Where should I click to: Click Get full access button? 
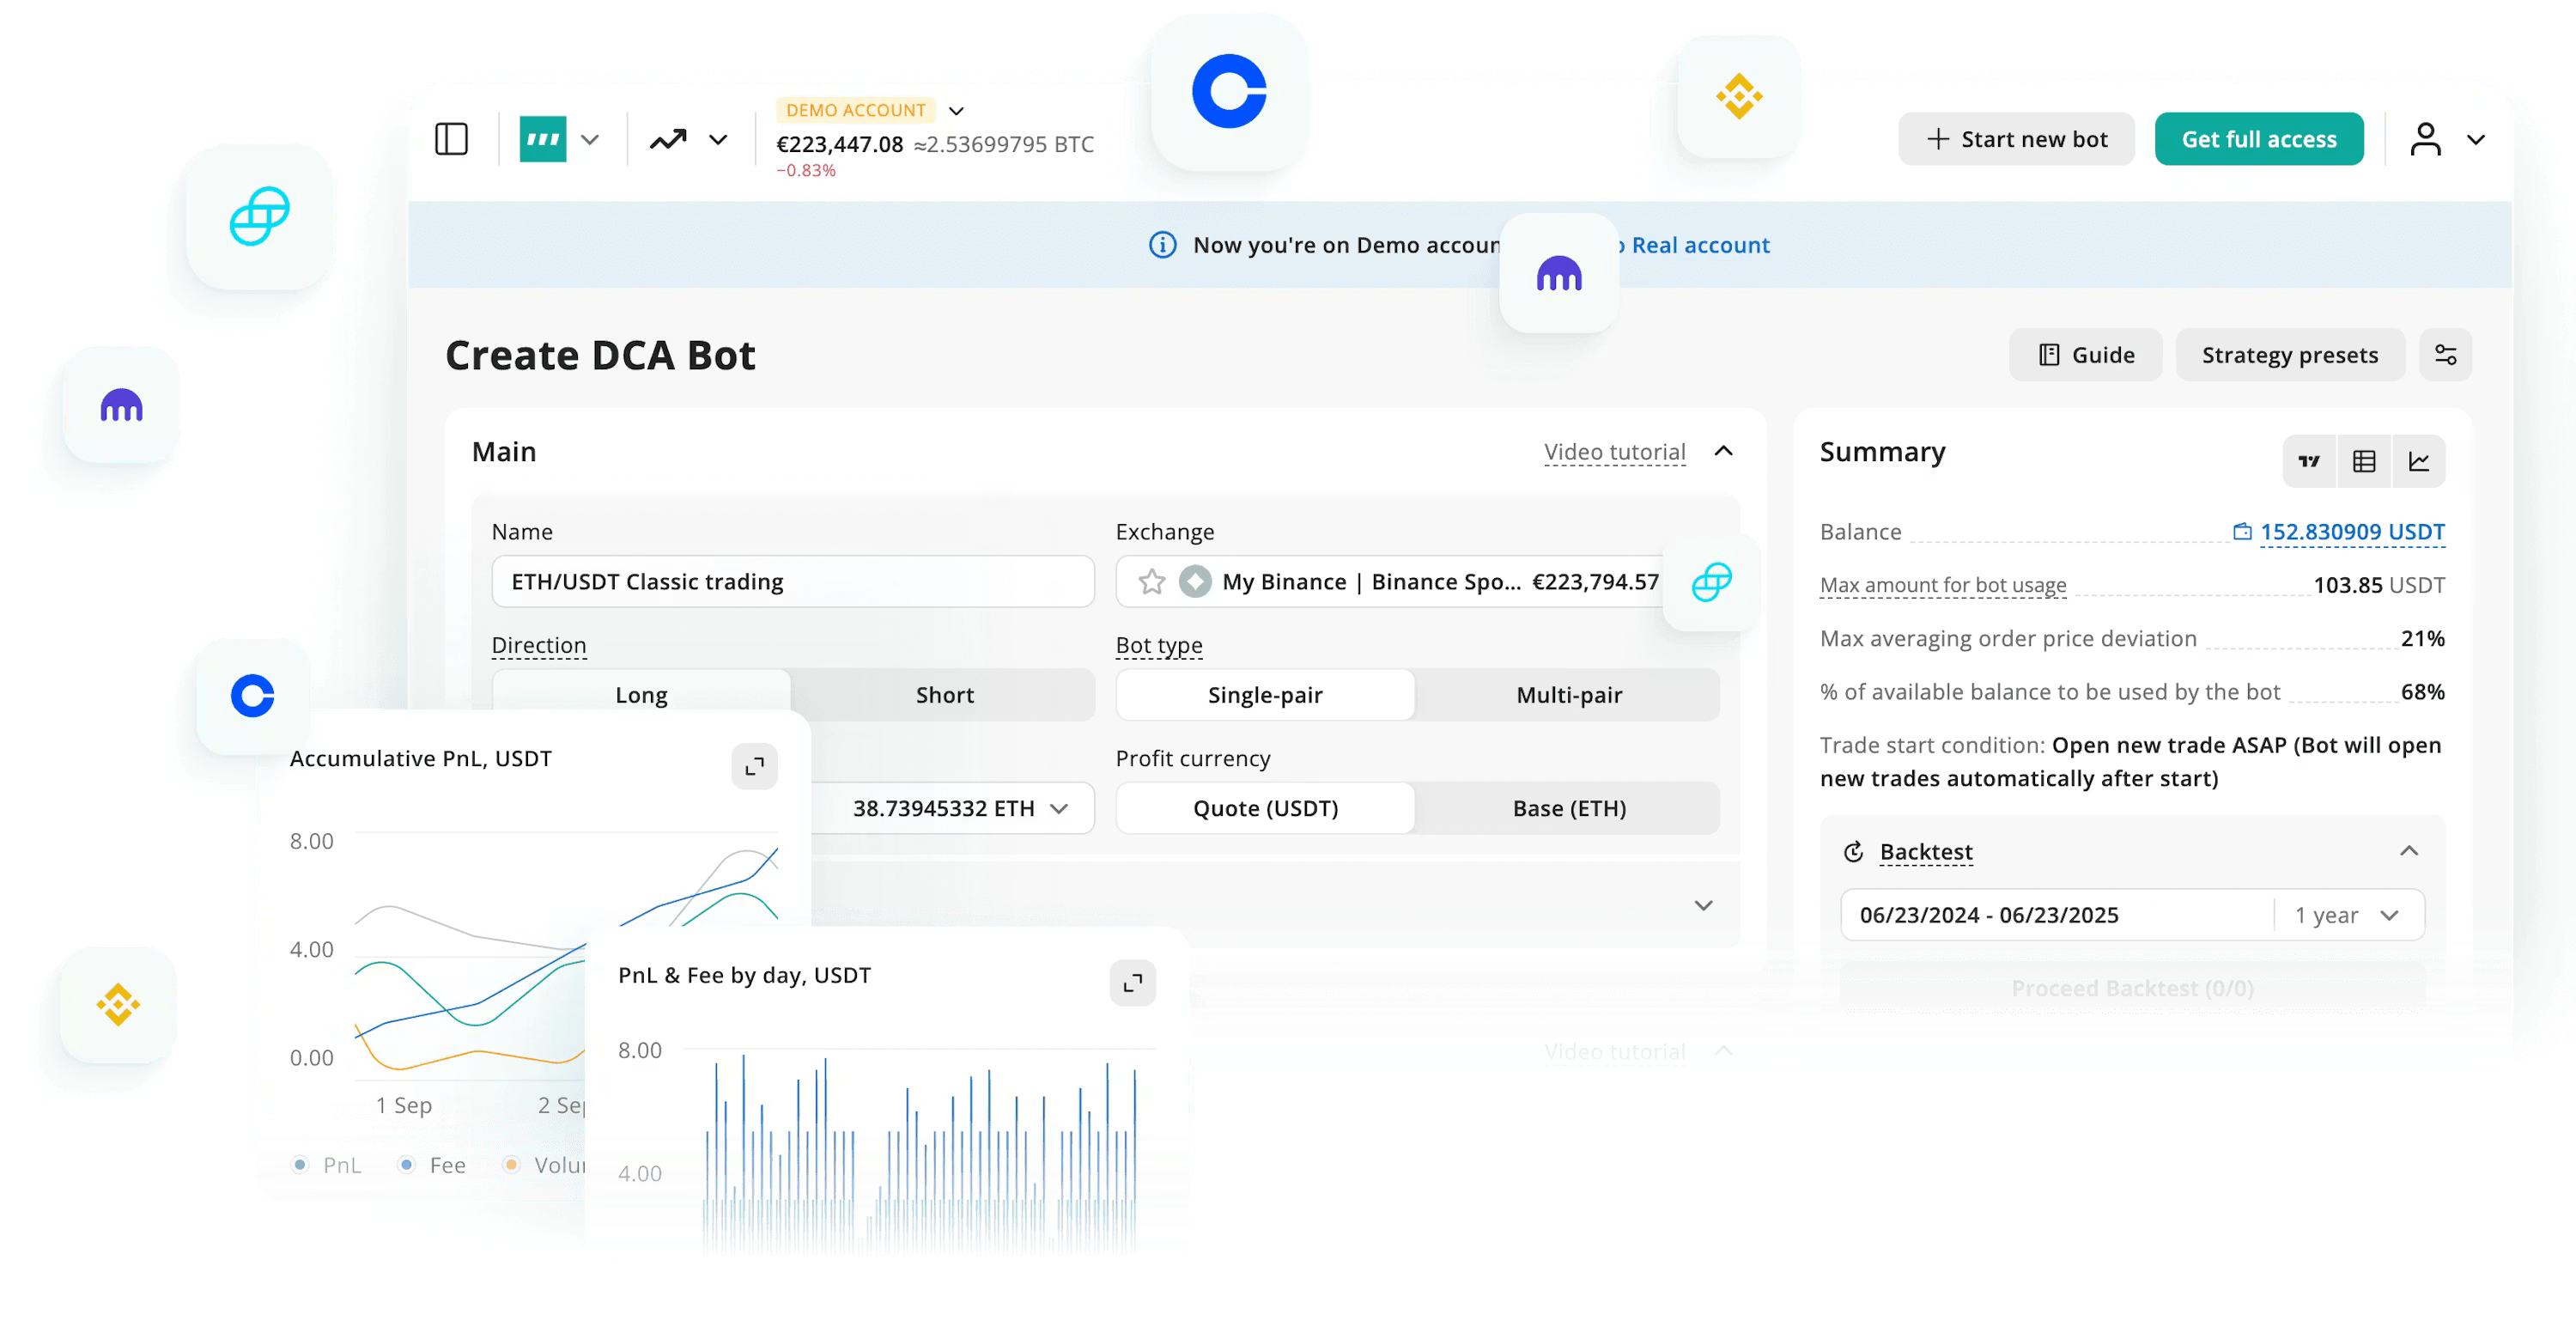[x=2258, y=139]
